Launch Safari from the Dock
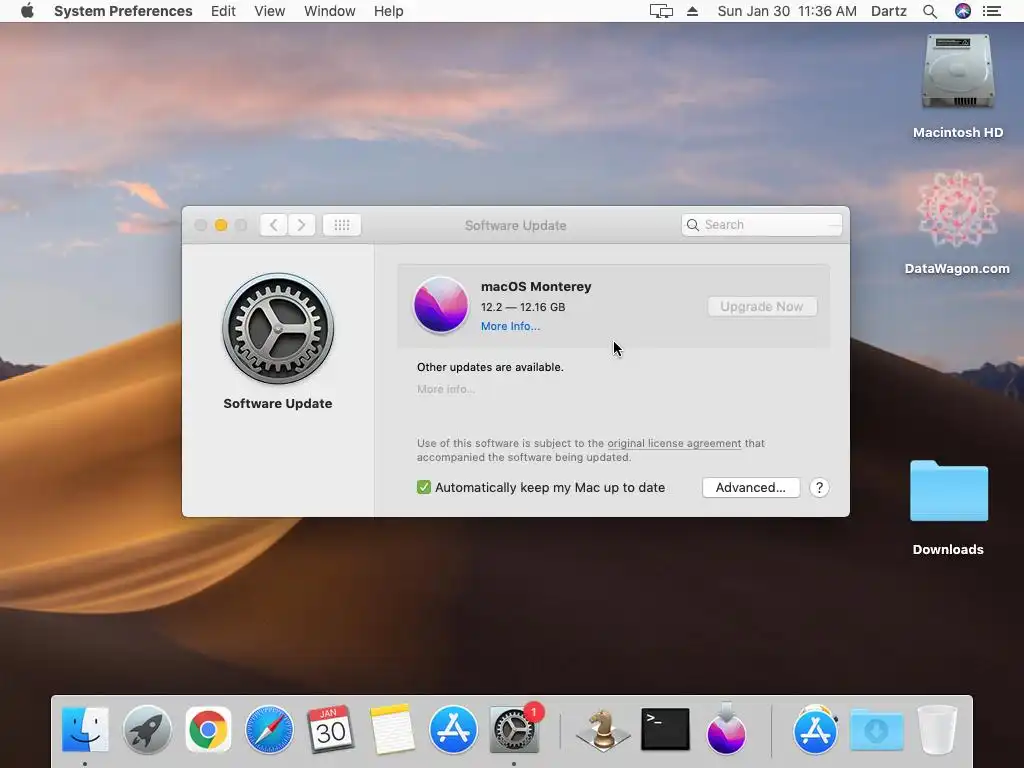The height and width of the screenshot is (768, 1024). [269, 729]
